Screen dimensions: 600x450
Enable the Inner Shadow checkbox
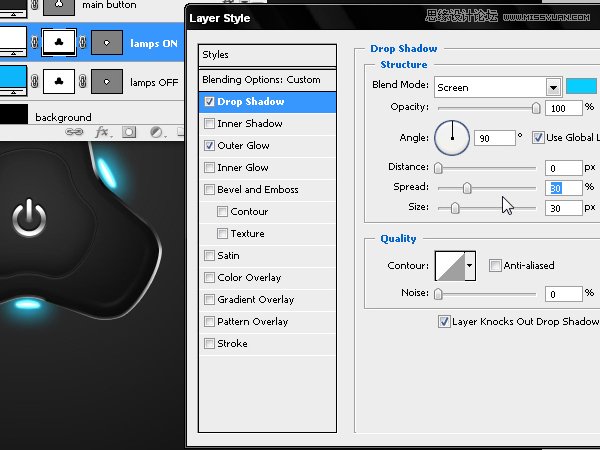coord(209,124)
